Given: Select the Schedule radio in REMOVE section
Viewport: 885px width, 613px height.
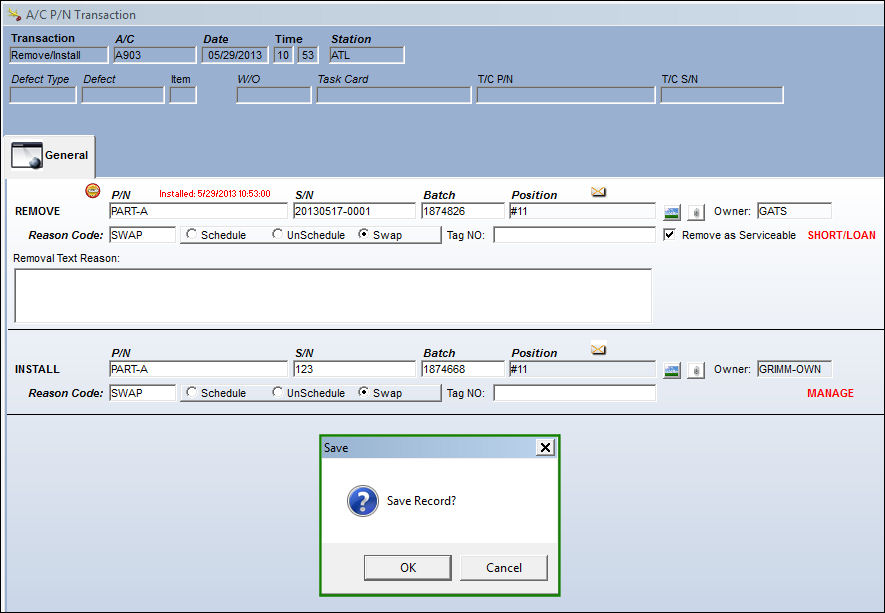Looking at the screenshot, I should tap(191, 234).
